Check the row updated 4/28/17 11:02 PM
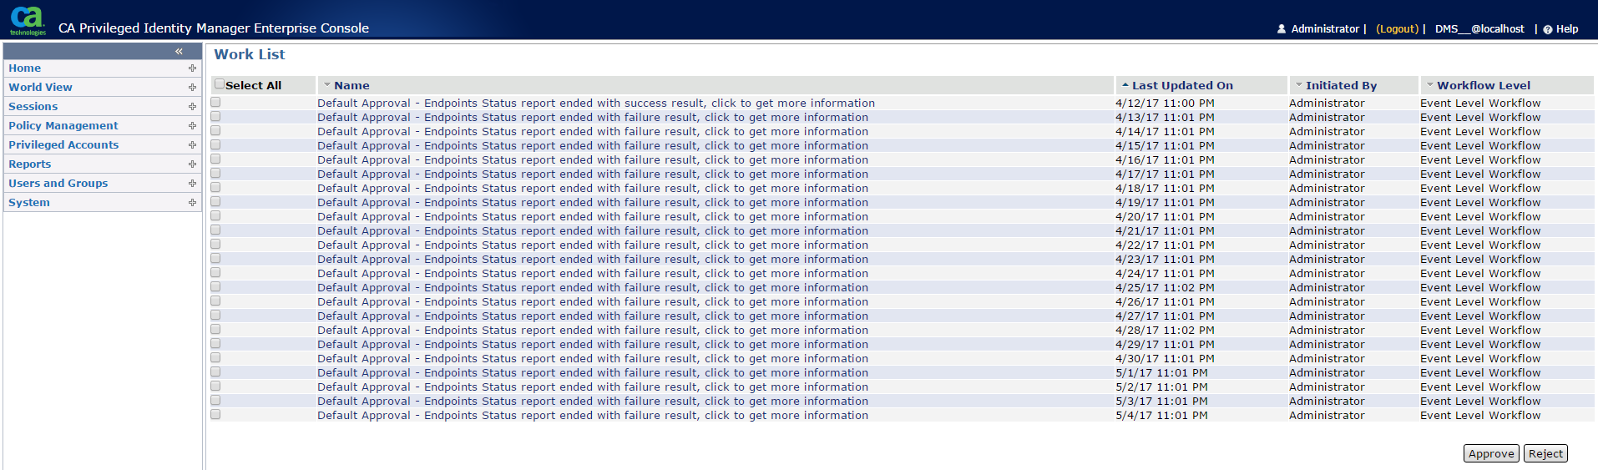 point(215,329)
